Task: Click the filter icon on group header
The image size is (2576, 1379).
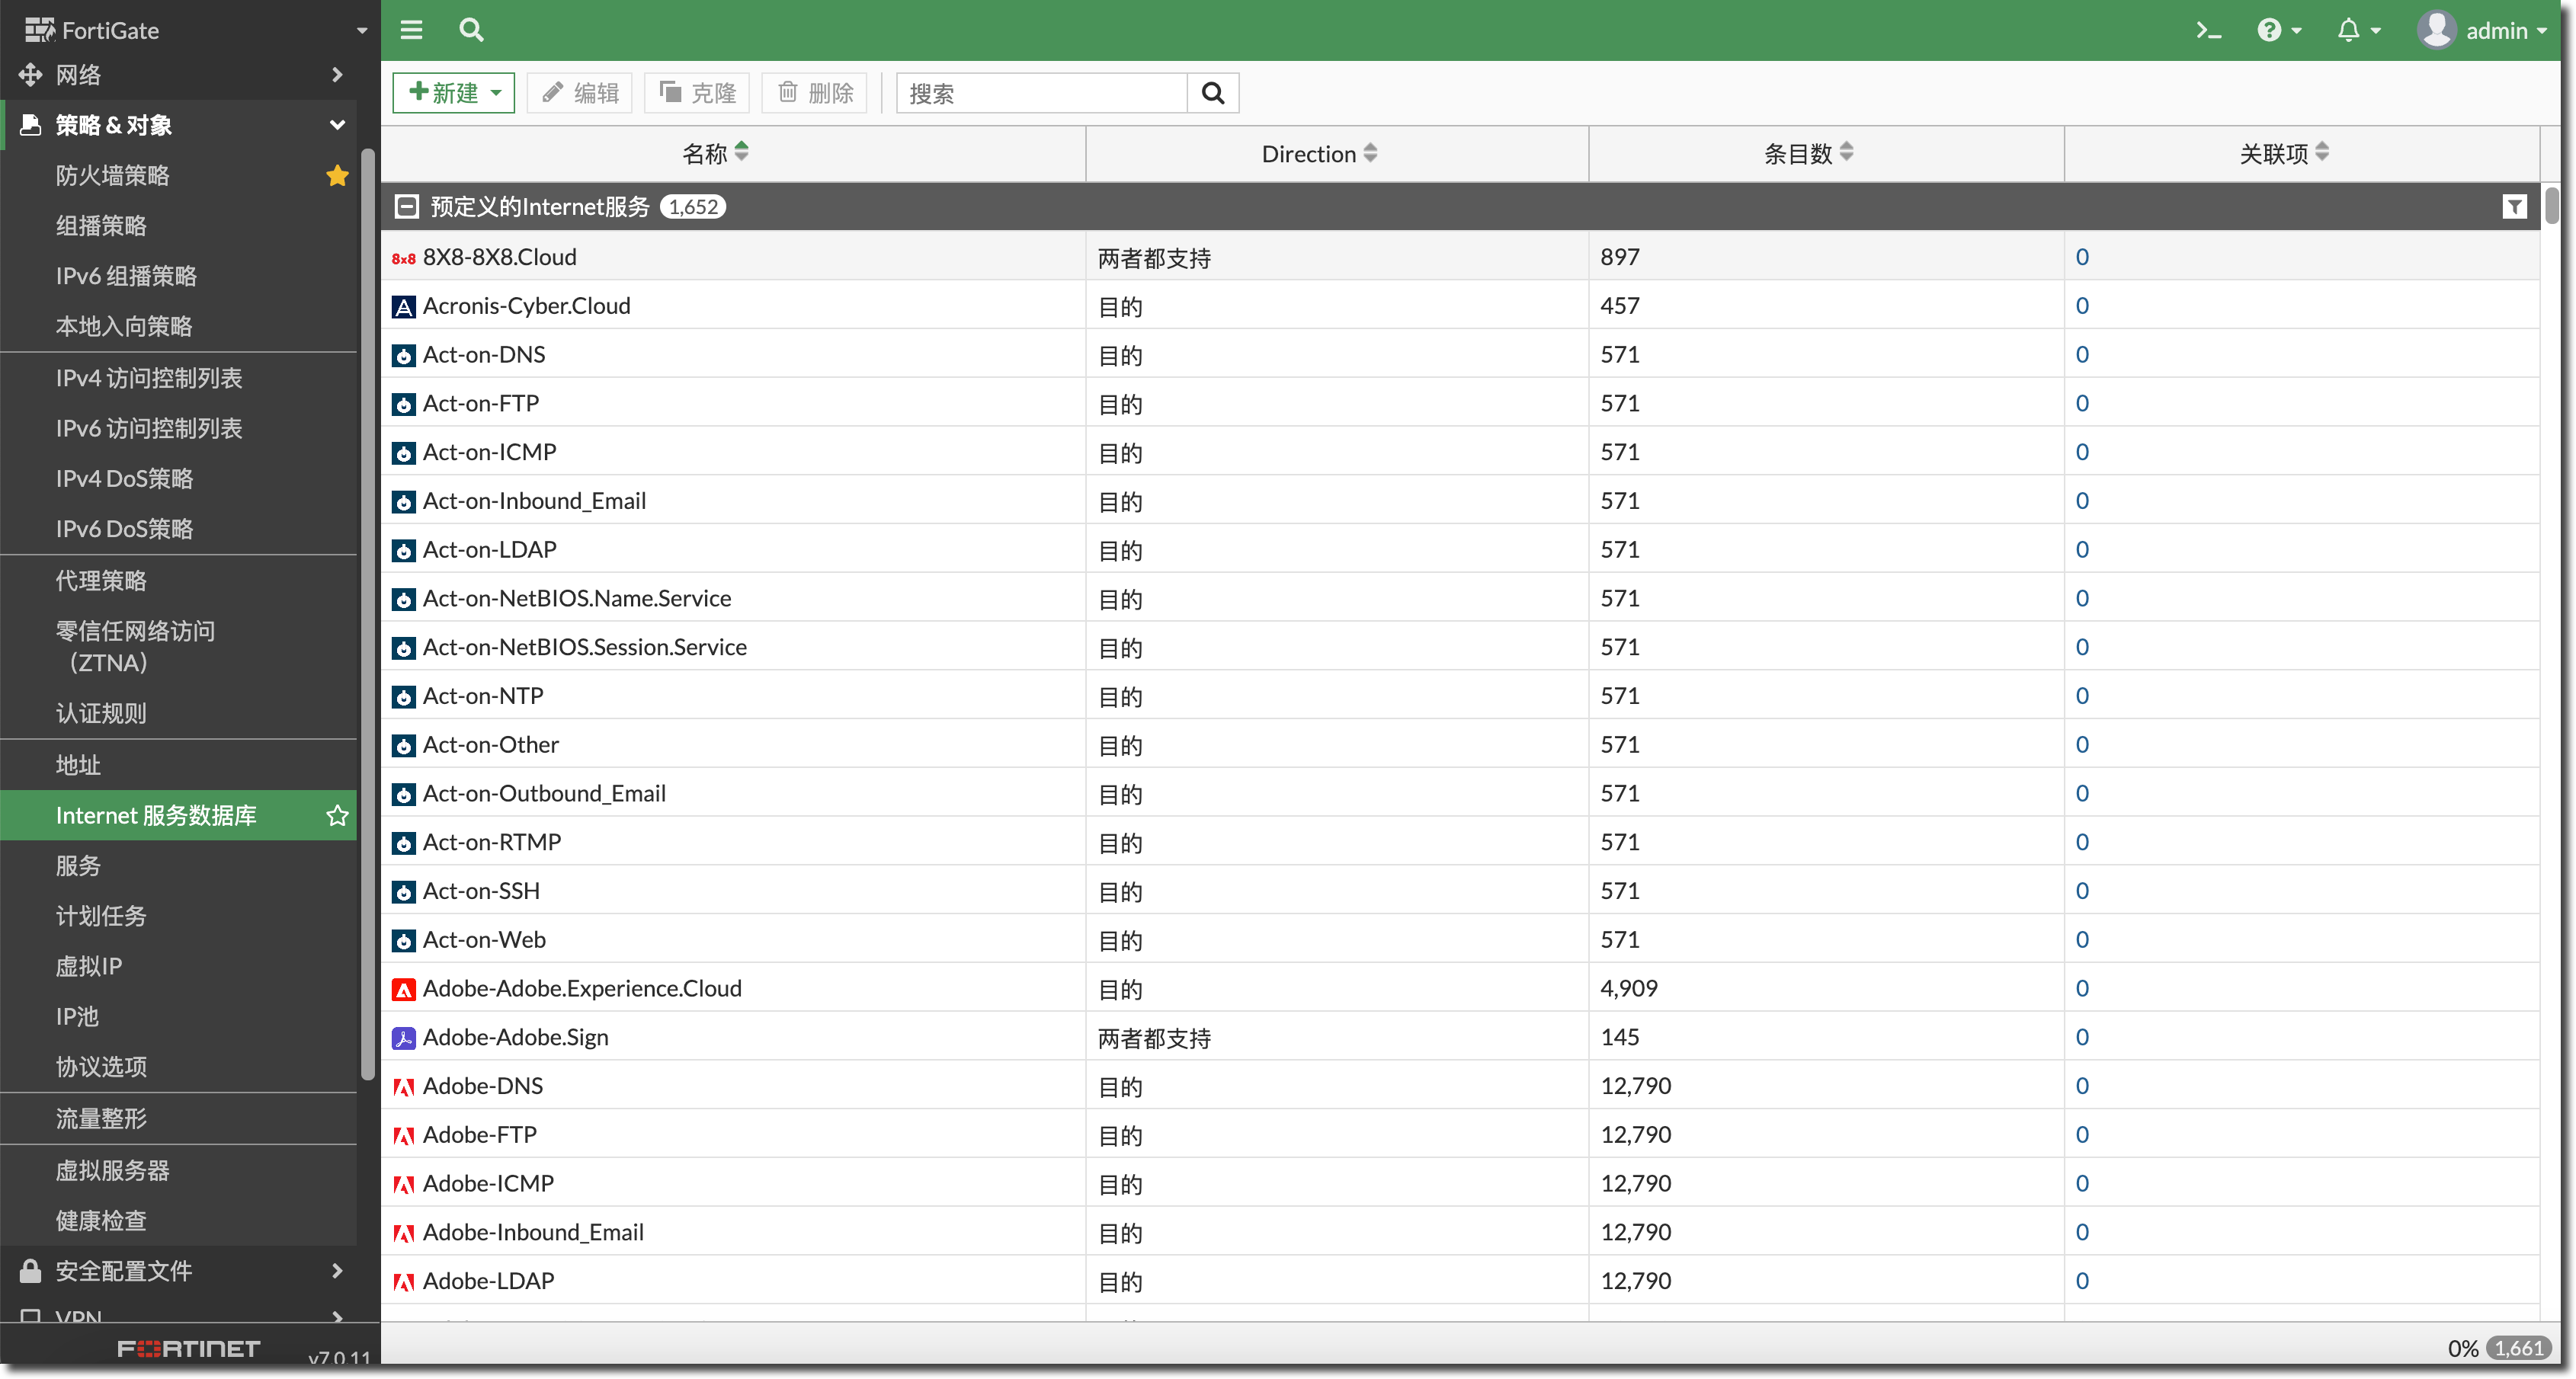Action: point(2514,207)
